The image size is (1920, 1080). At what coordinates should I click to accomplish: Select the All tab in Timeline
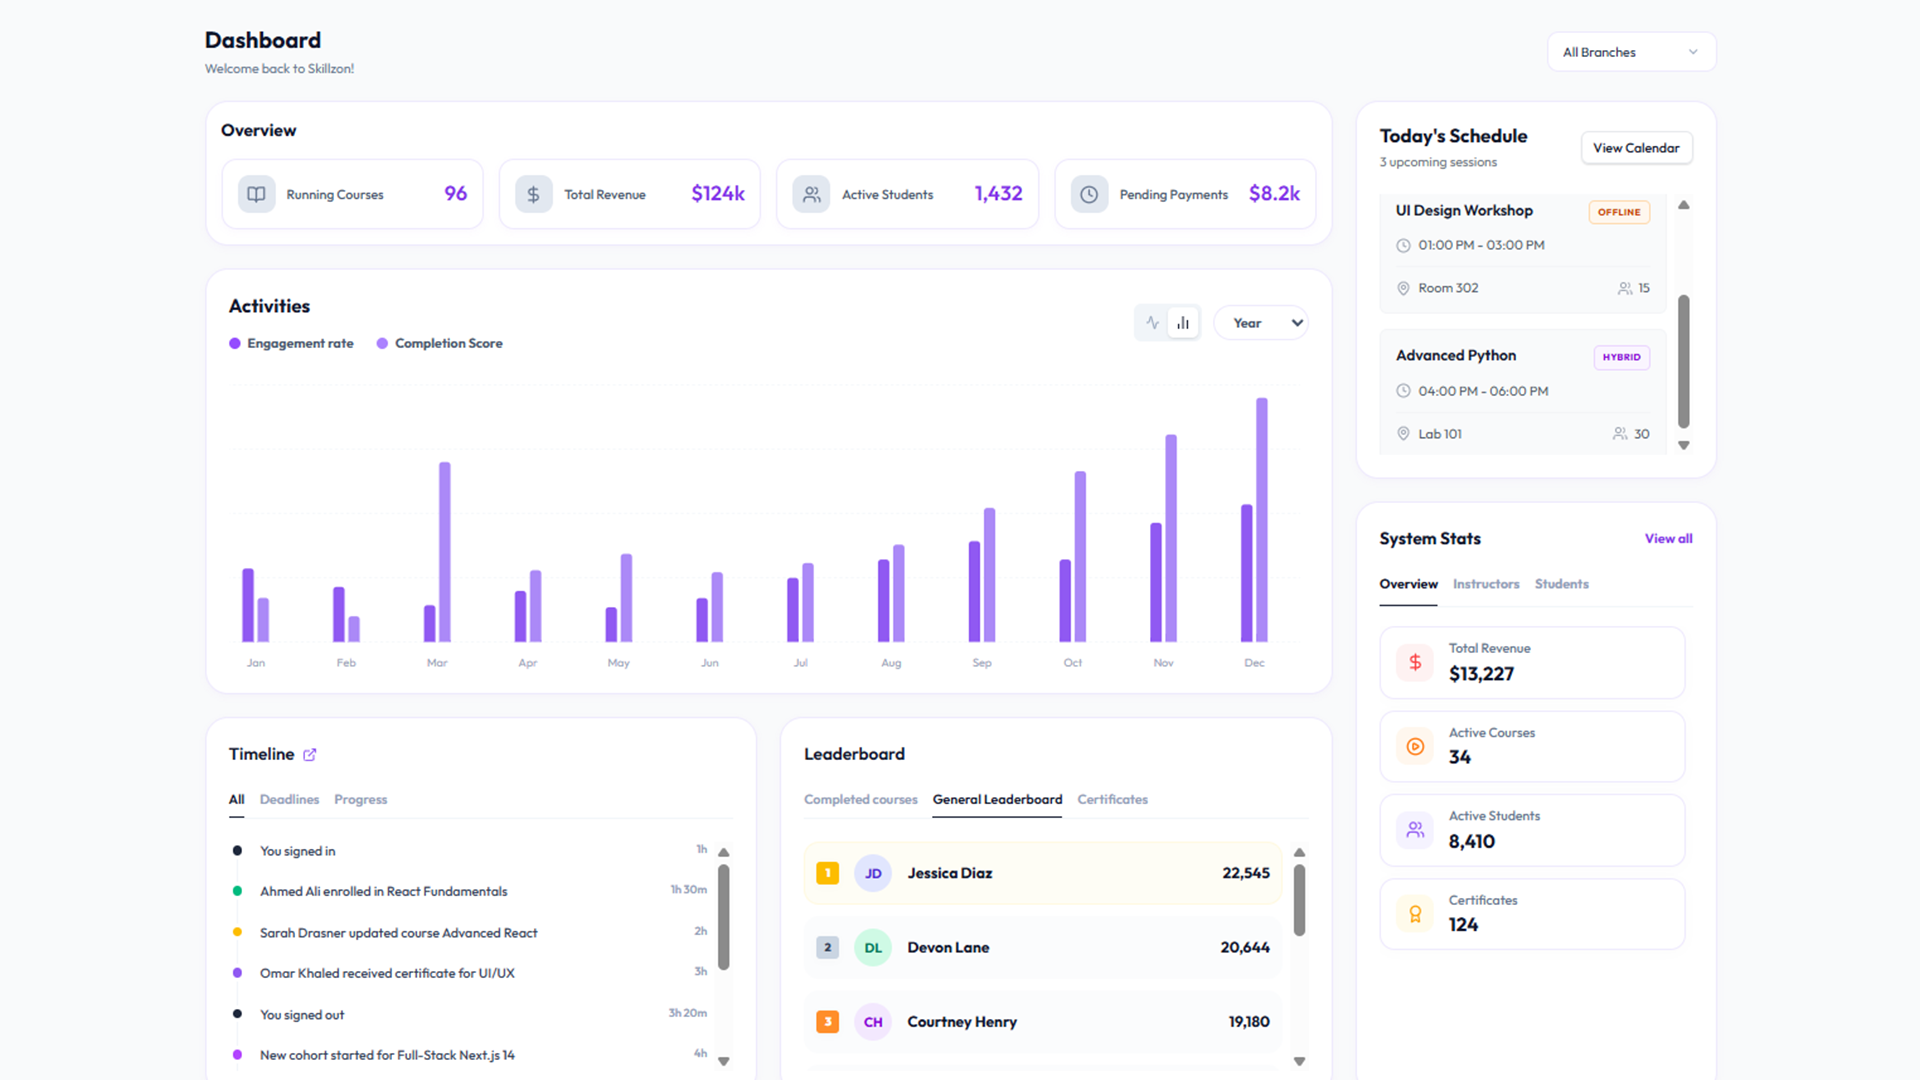point(236,799)
